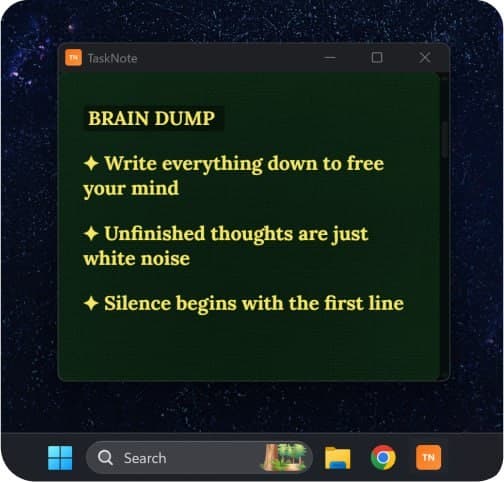The width and height of the screenshot is (504, 482).
Task: Click the taskbar Search field
Action: coord(199,458)
